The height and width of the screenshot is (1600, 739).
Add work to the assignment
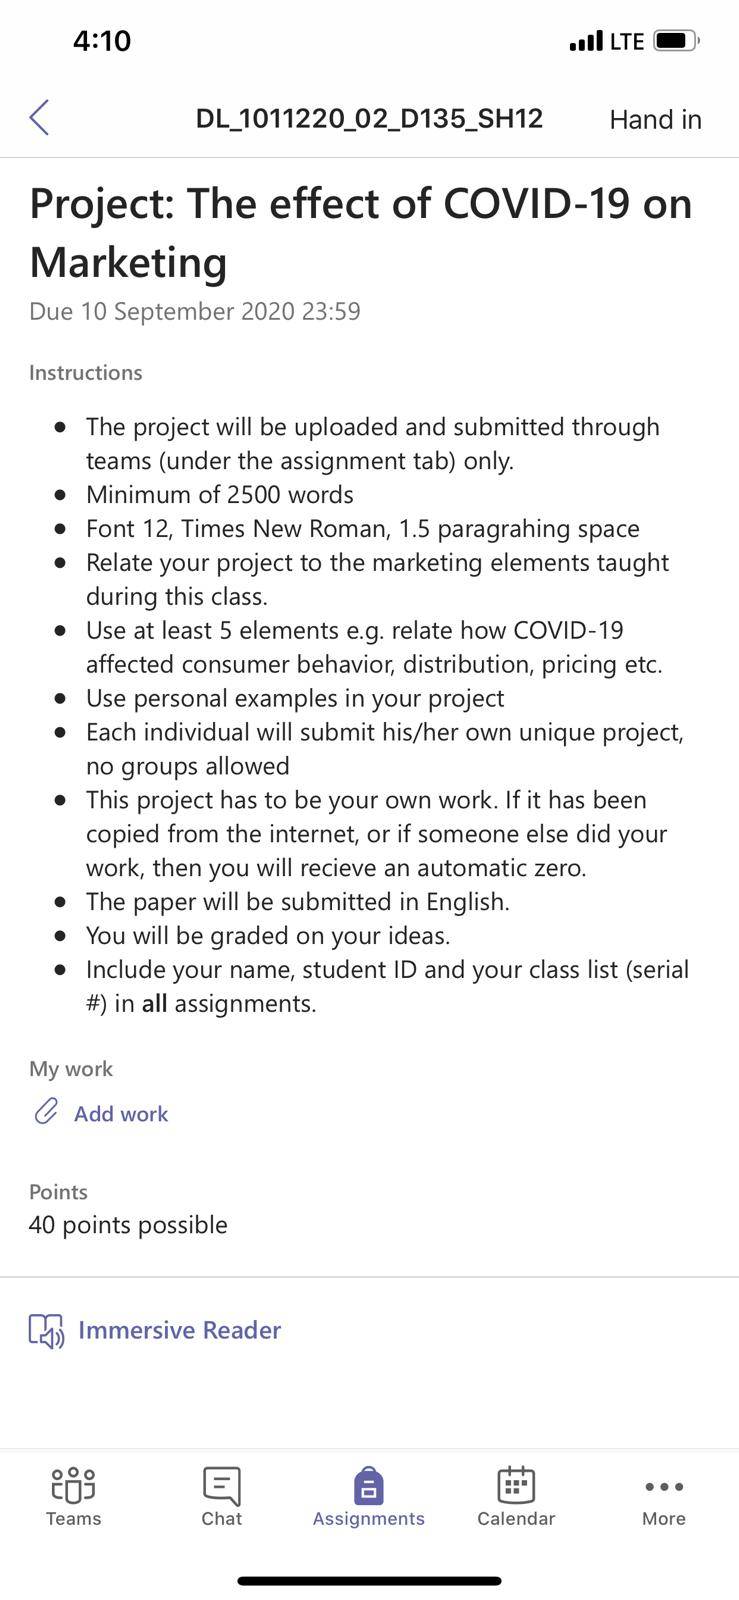click(121, 1113)
